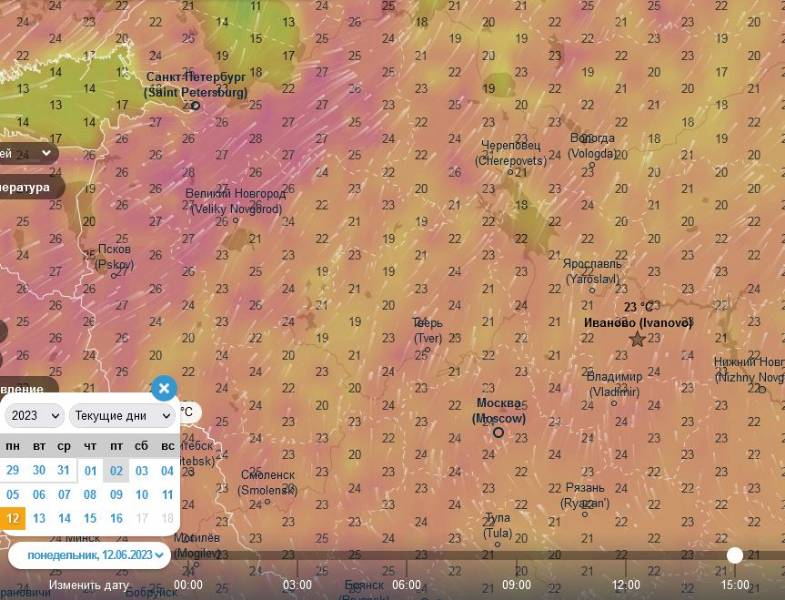Select day 13 in the calendar
785x600 pixels.
(x=39, y=518)
